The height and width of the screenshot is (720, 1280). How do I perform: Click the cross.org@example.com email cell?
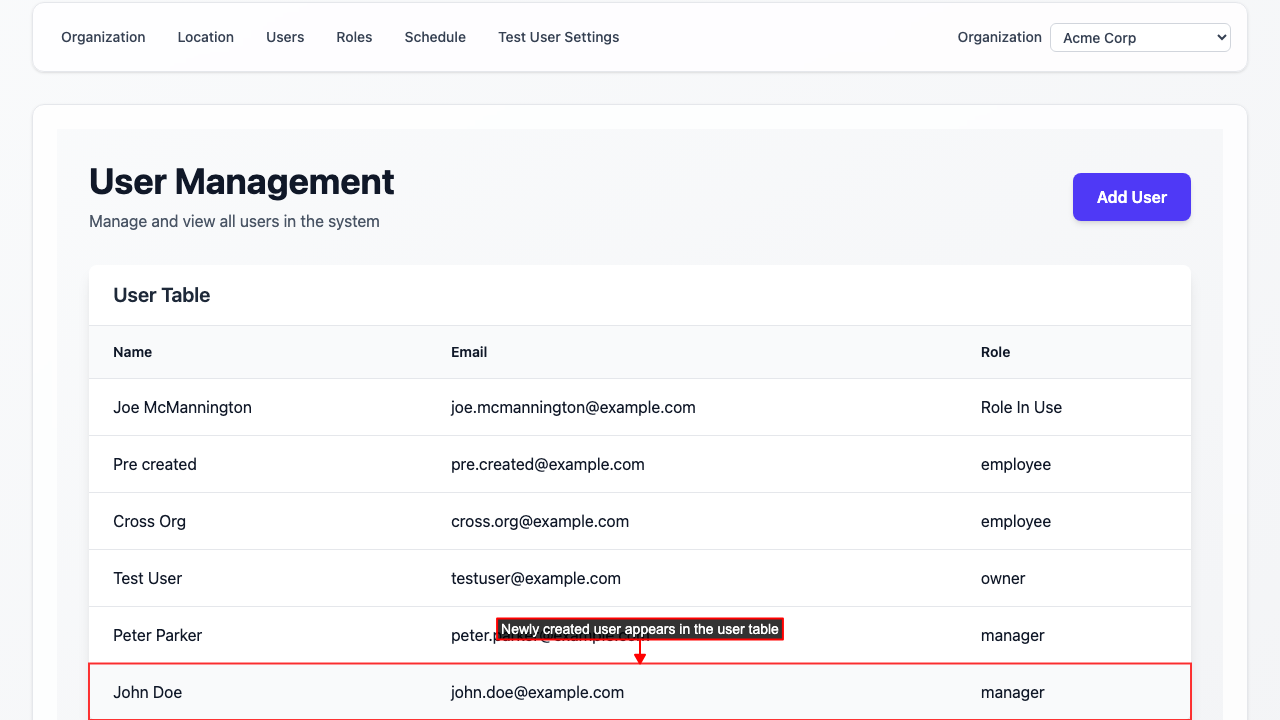tap(540, 521)
